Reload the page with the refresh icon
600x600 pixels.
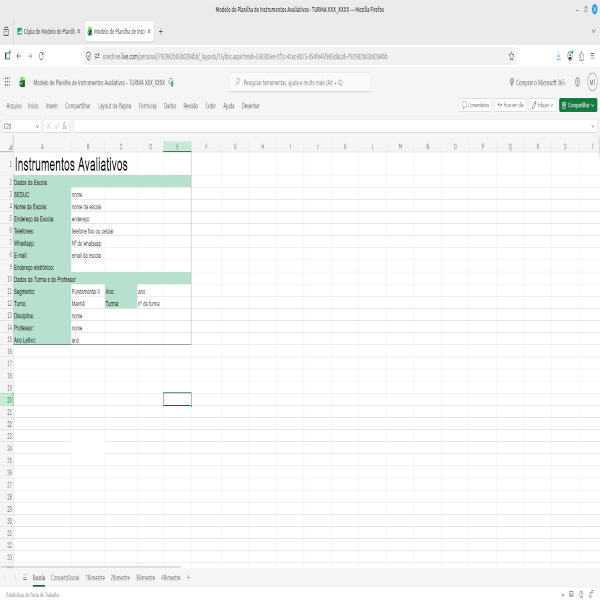(x=41, y=56)
